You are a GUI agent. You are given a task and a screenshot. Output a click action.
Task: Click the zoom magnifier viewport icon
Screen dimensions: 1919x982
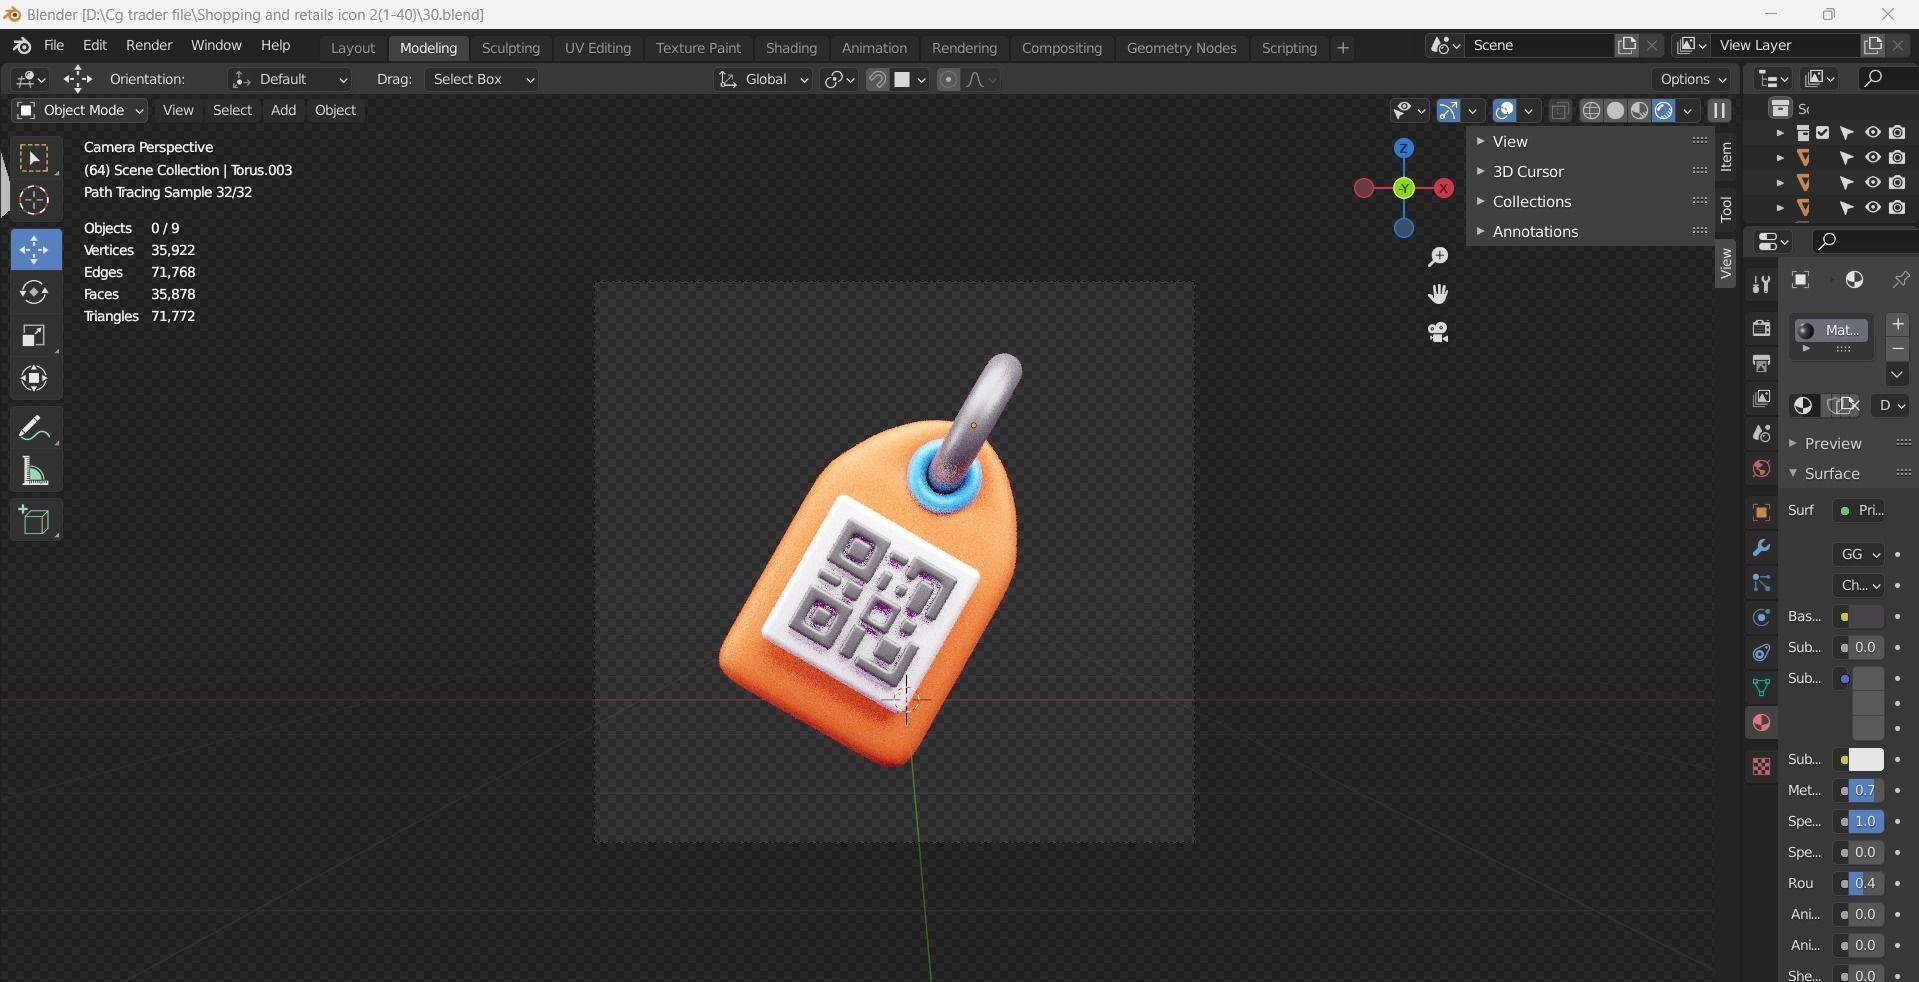click(x=1438, y=258)
